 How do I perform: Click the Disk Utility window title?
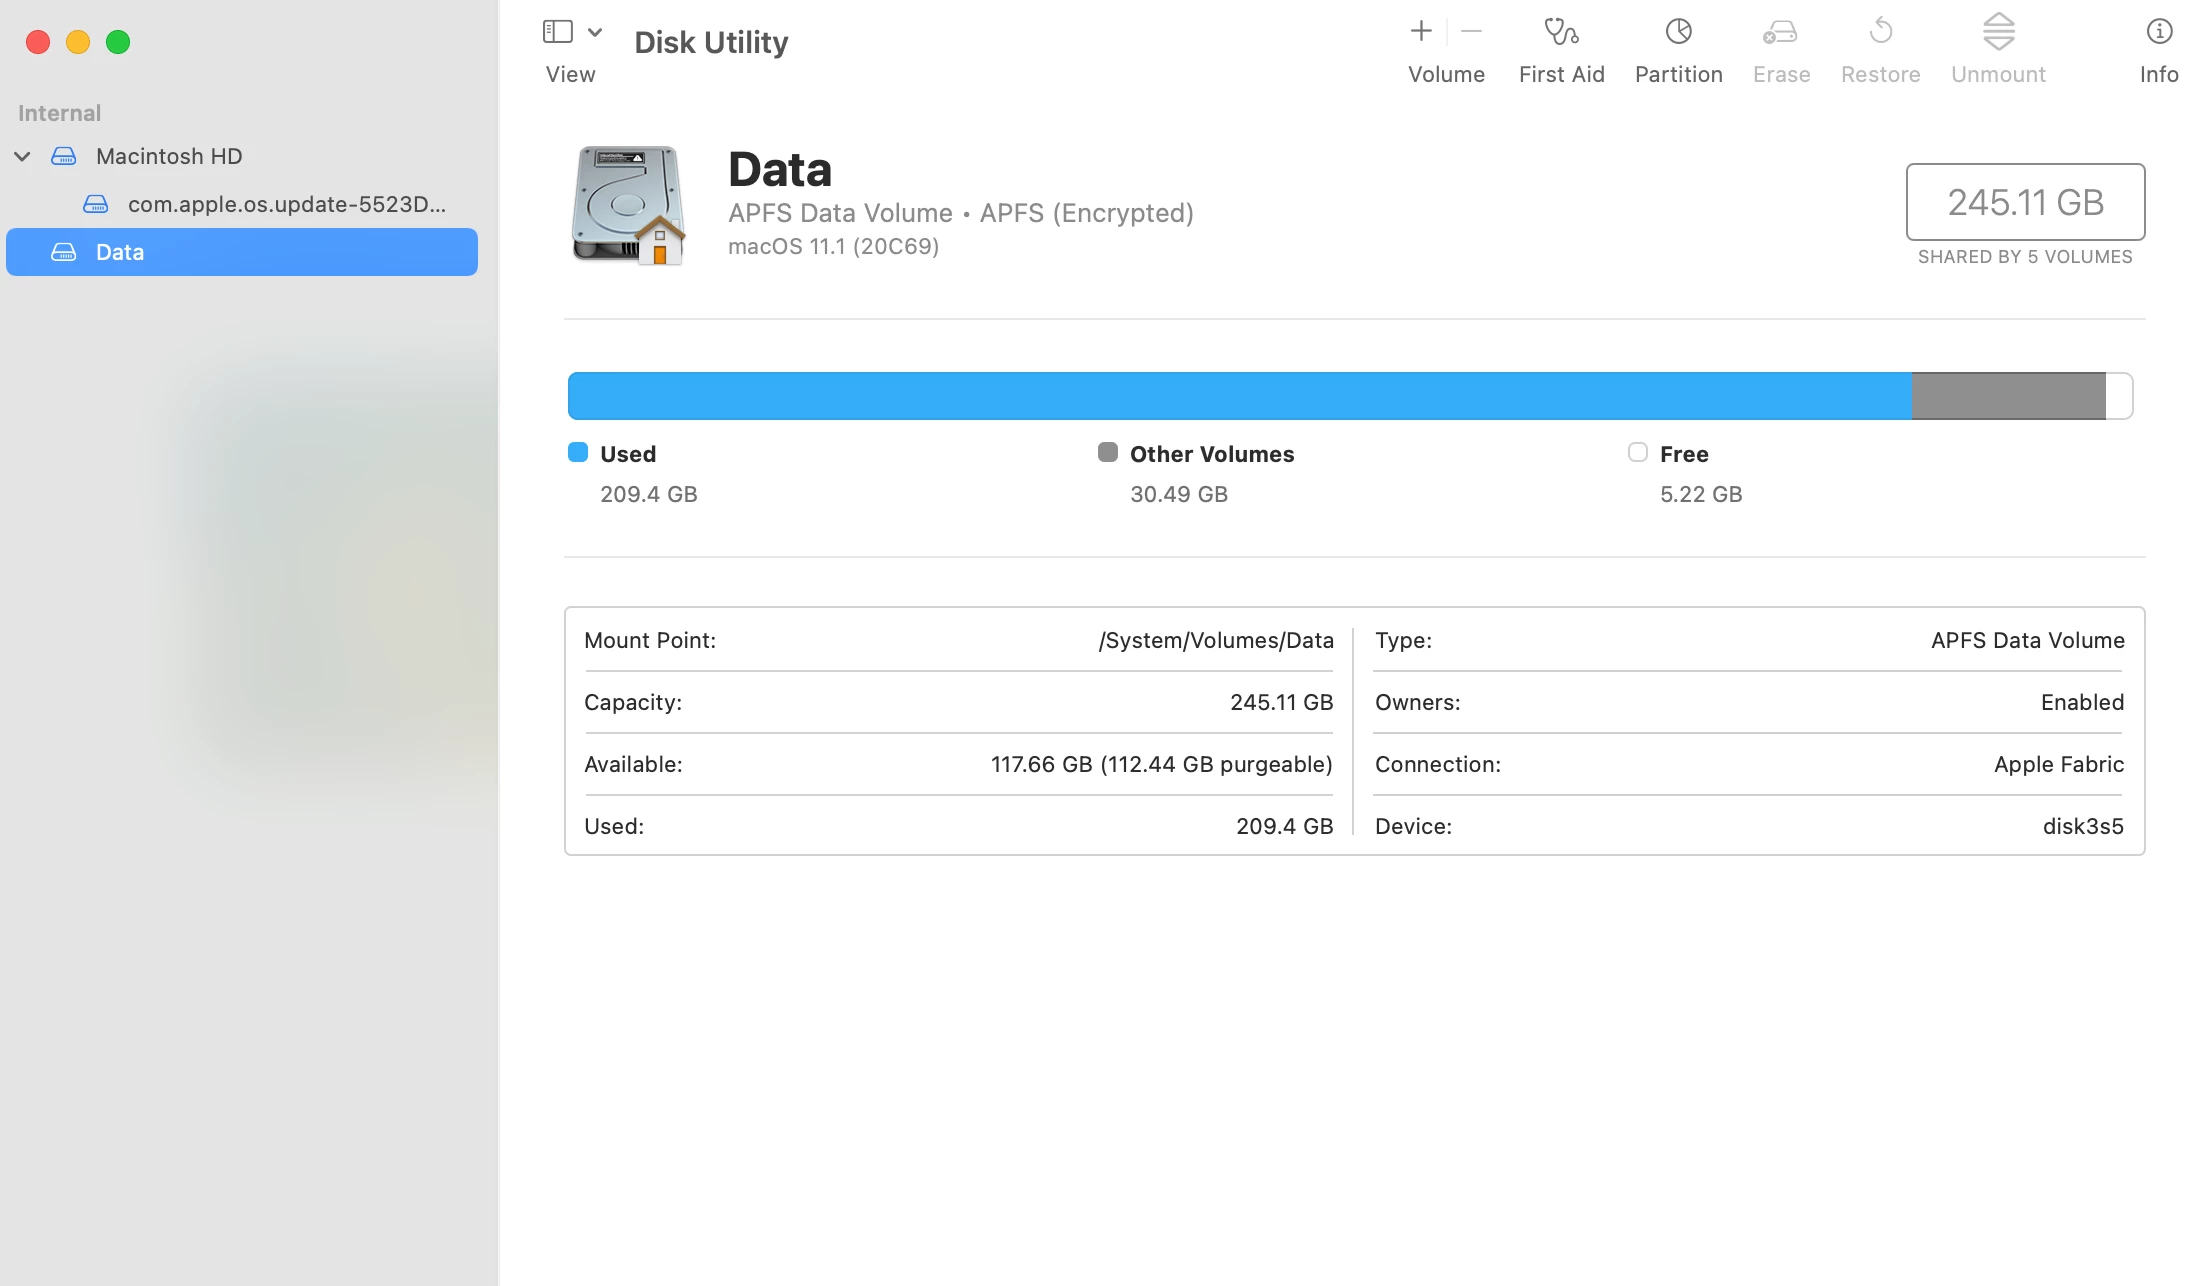coord(711,42)
